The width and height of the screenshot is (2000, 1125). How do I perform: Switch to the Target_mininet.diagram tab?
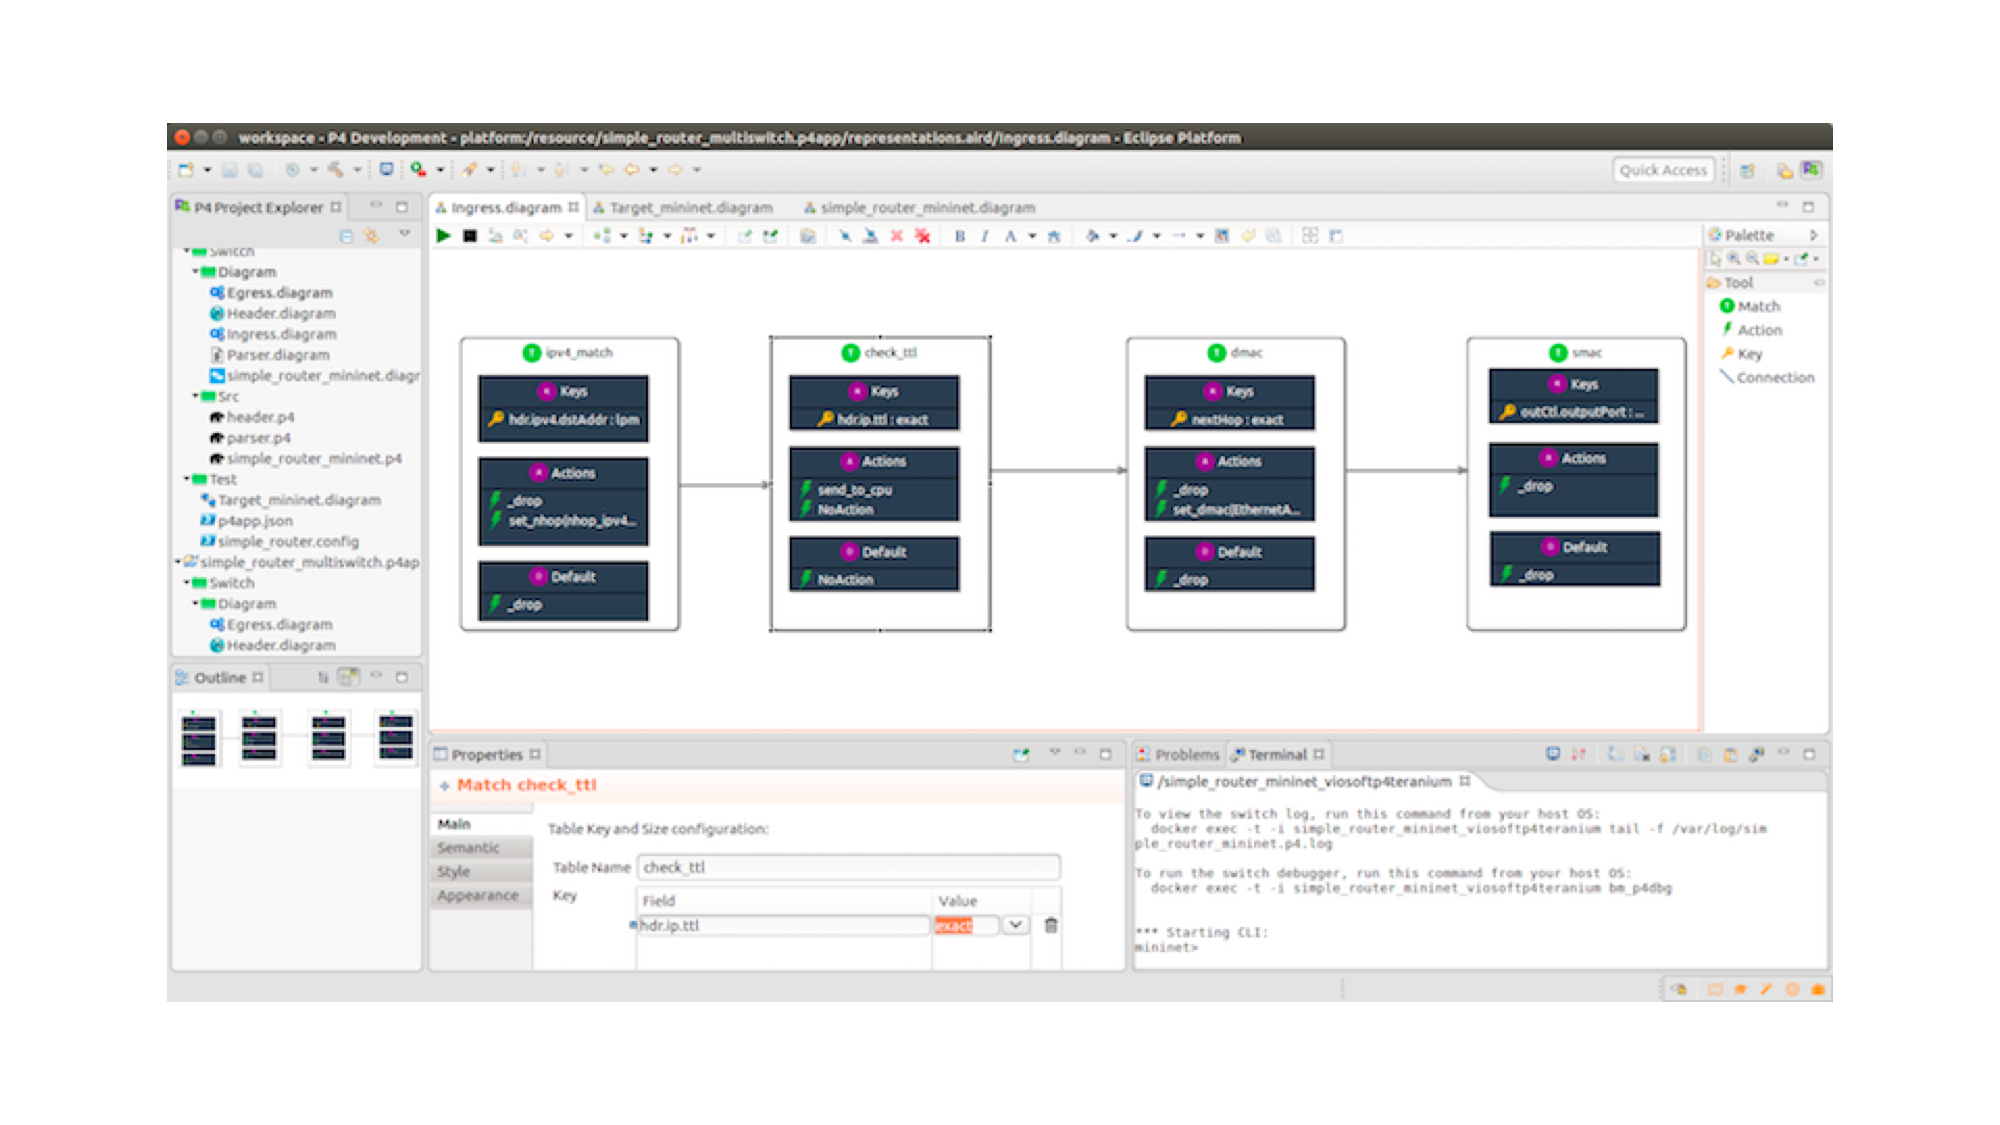[689, 207]
